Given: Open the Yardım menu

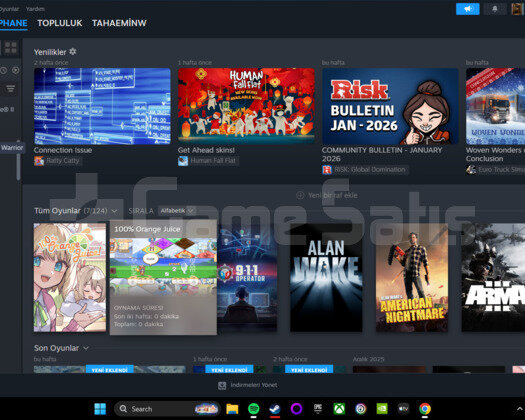Looking at the screenshot, I should coord(35,9).
